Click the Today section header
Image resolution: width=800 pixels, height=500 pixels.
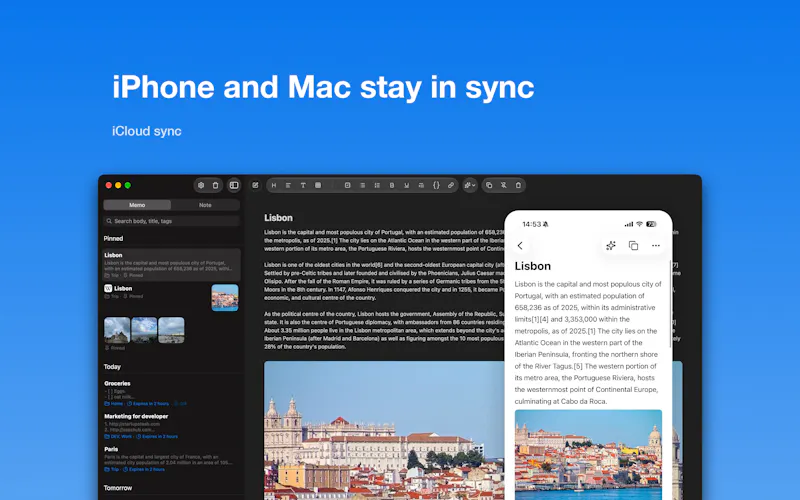click(x=112, y=367)
